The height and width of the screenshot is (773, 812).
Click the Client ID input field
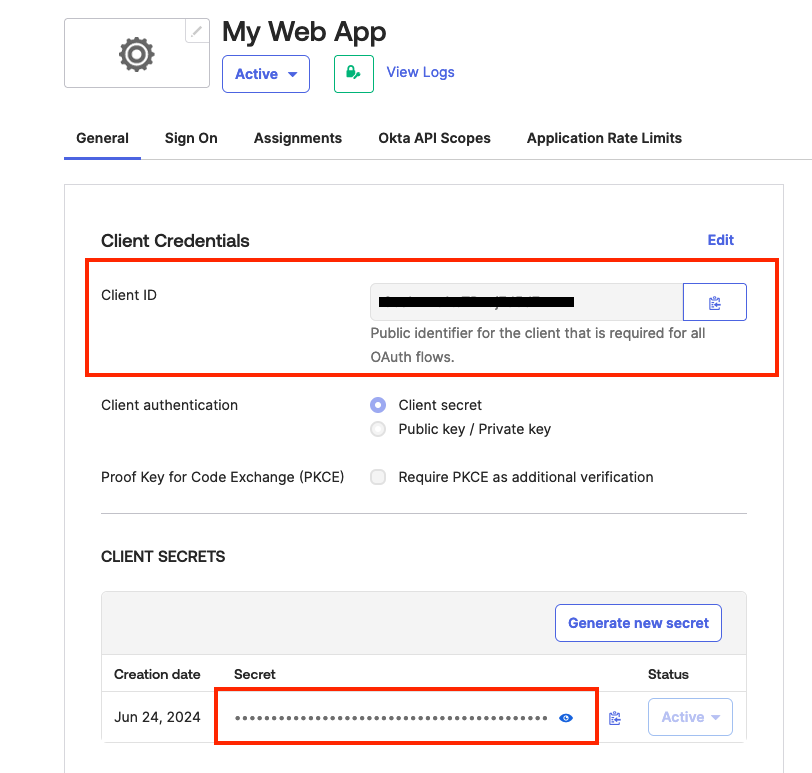click(527, 302)
